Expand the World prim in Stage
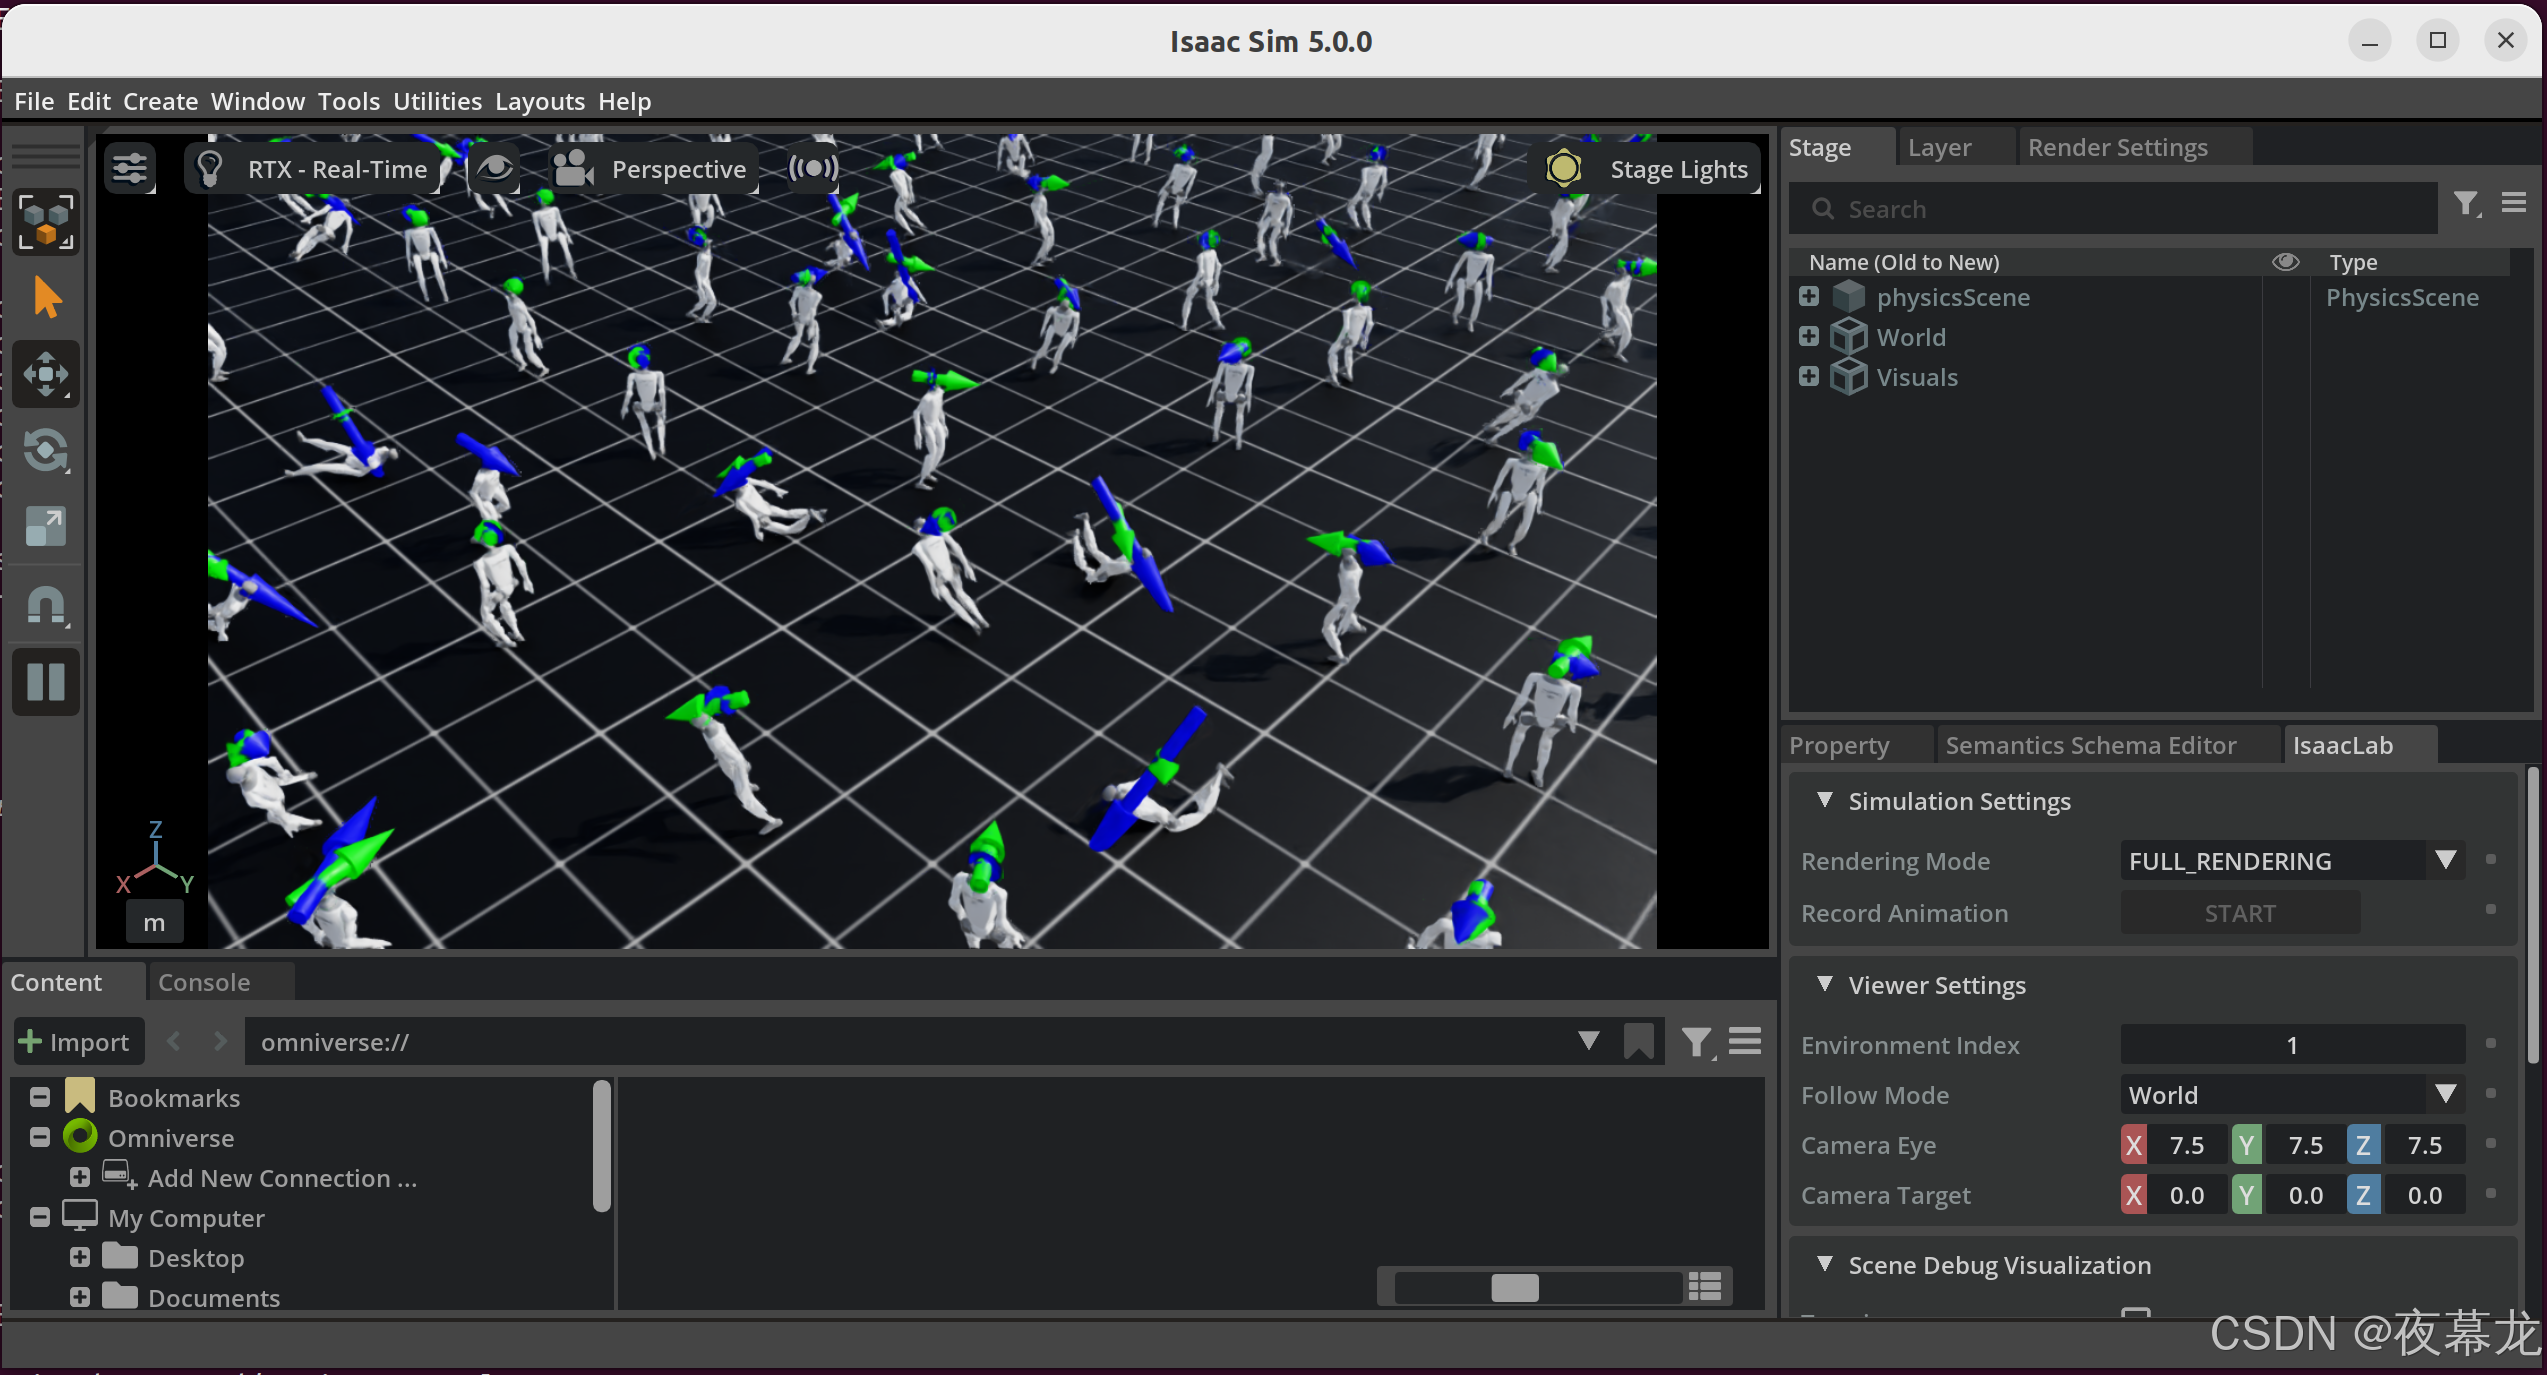 [1809, 337]
